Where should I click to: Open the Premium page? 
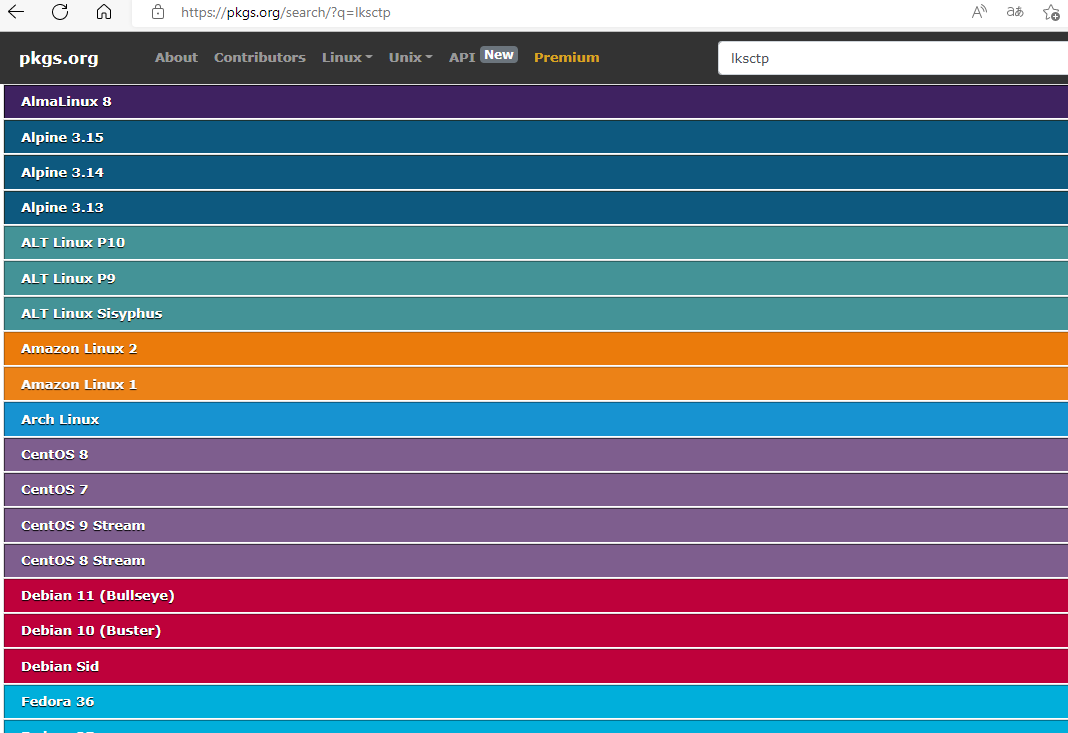566,57
